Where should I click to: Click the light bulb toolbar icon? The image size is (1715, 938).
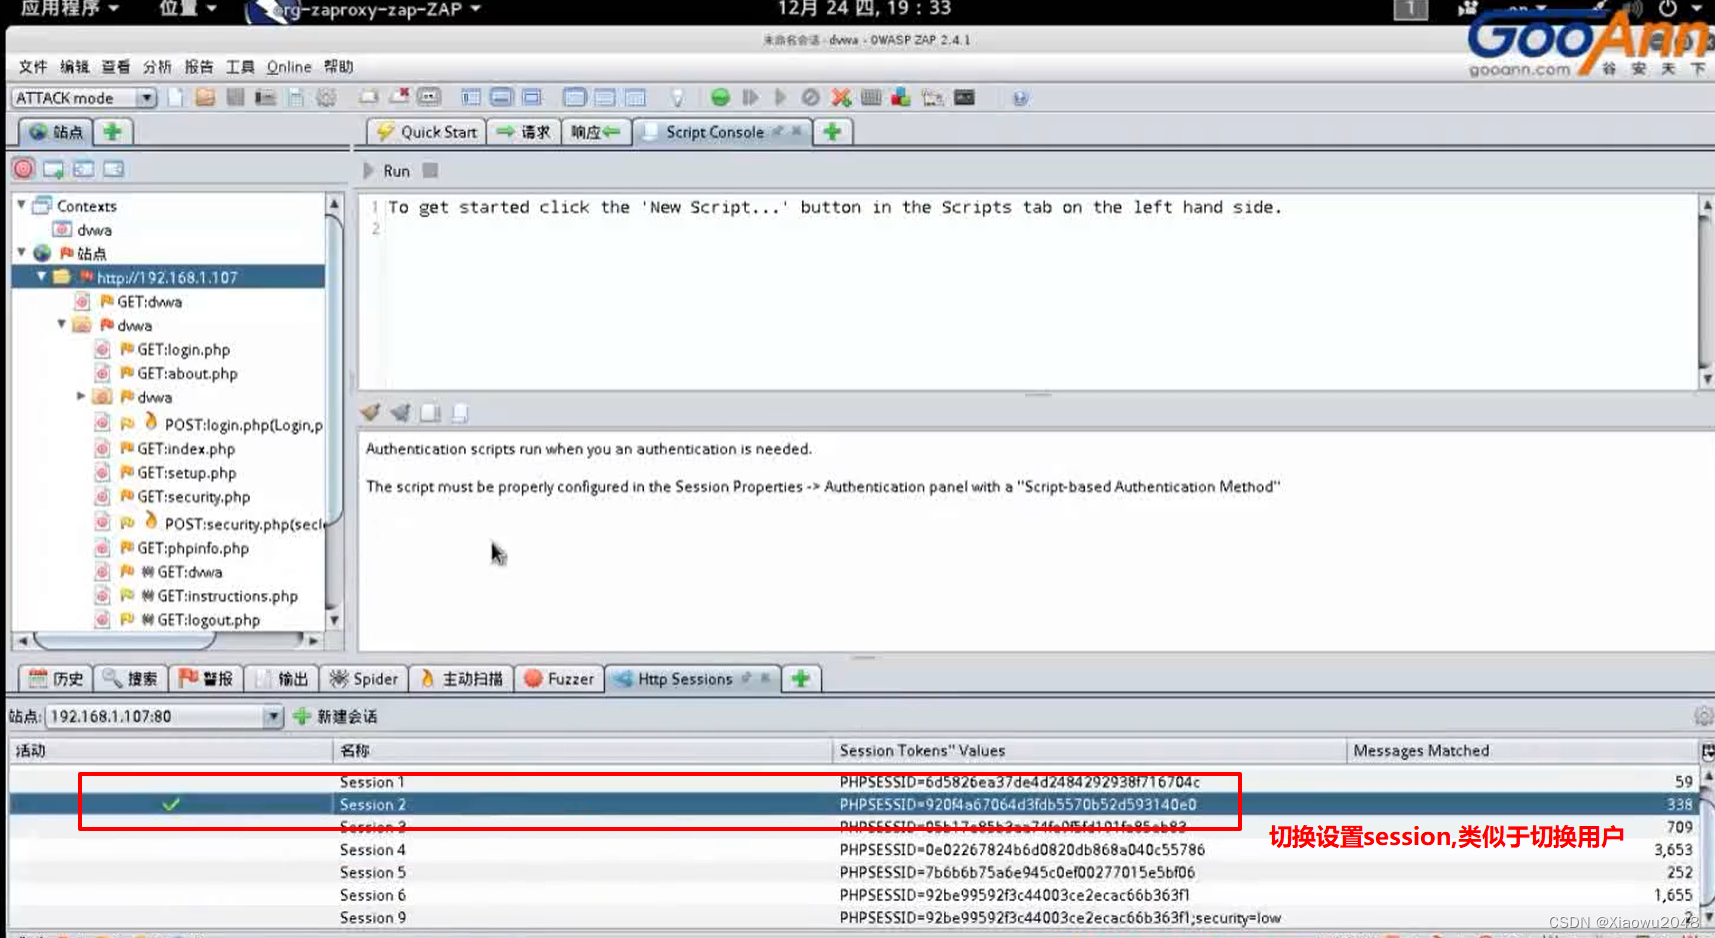coord(677,97)
